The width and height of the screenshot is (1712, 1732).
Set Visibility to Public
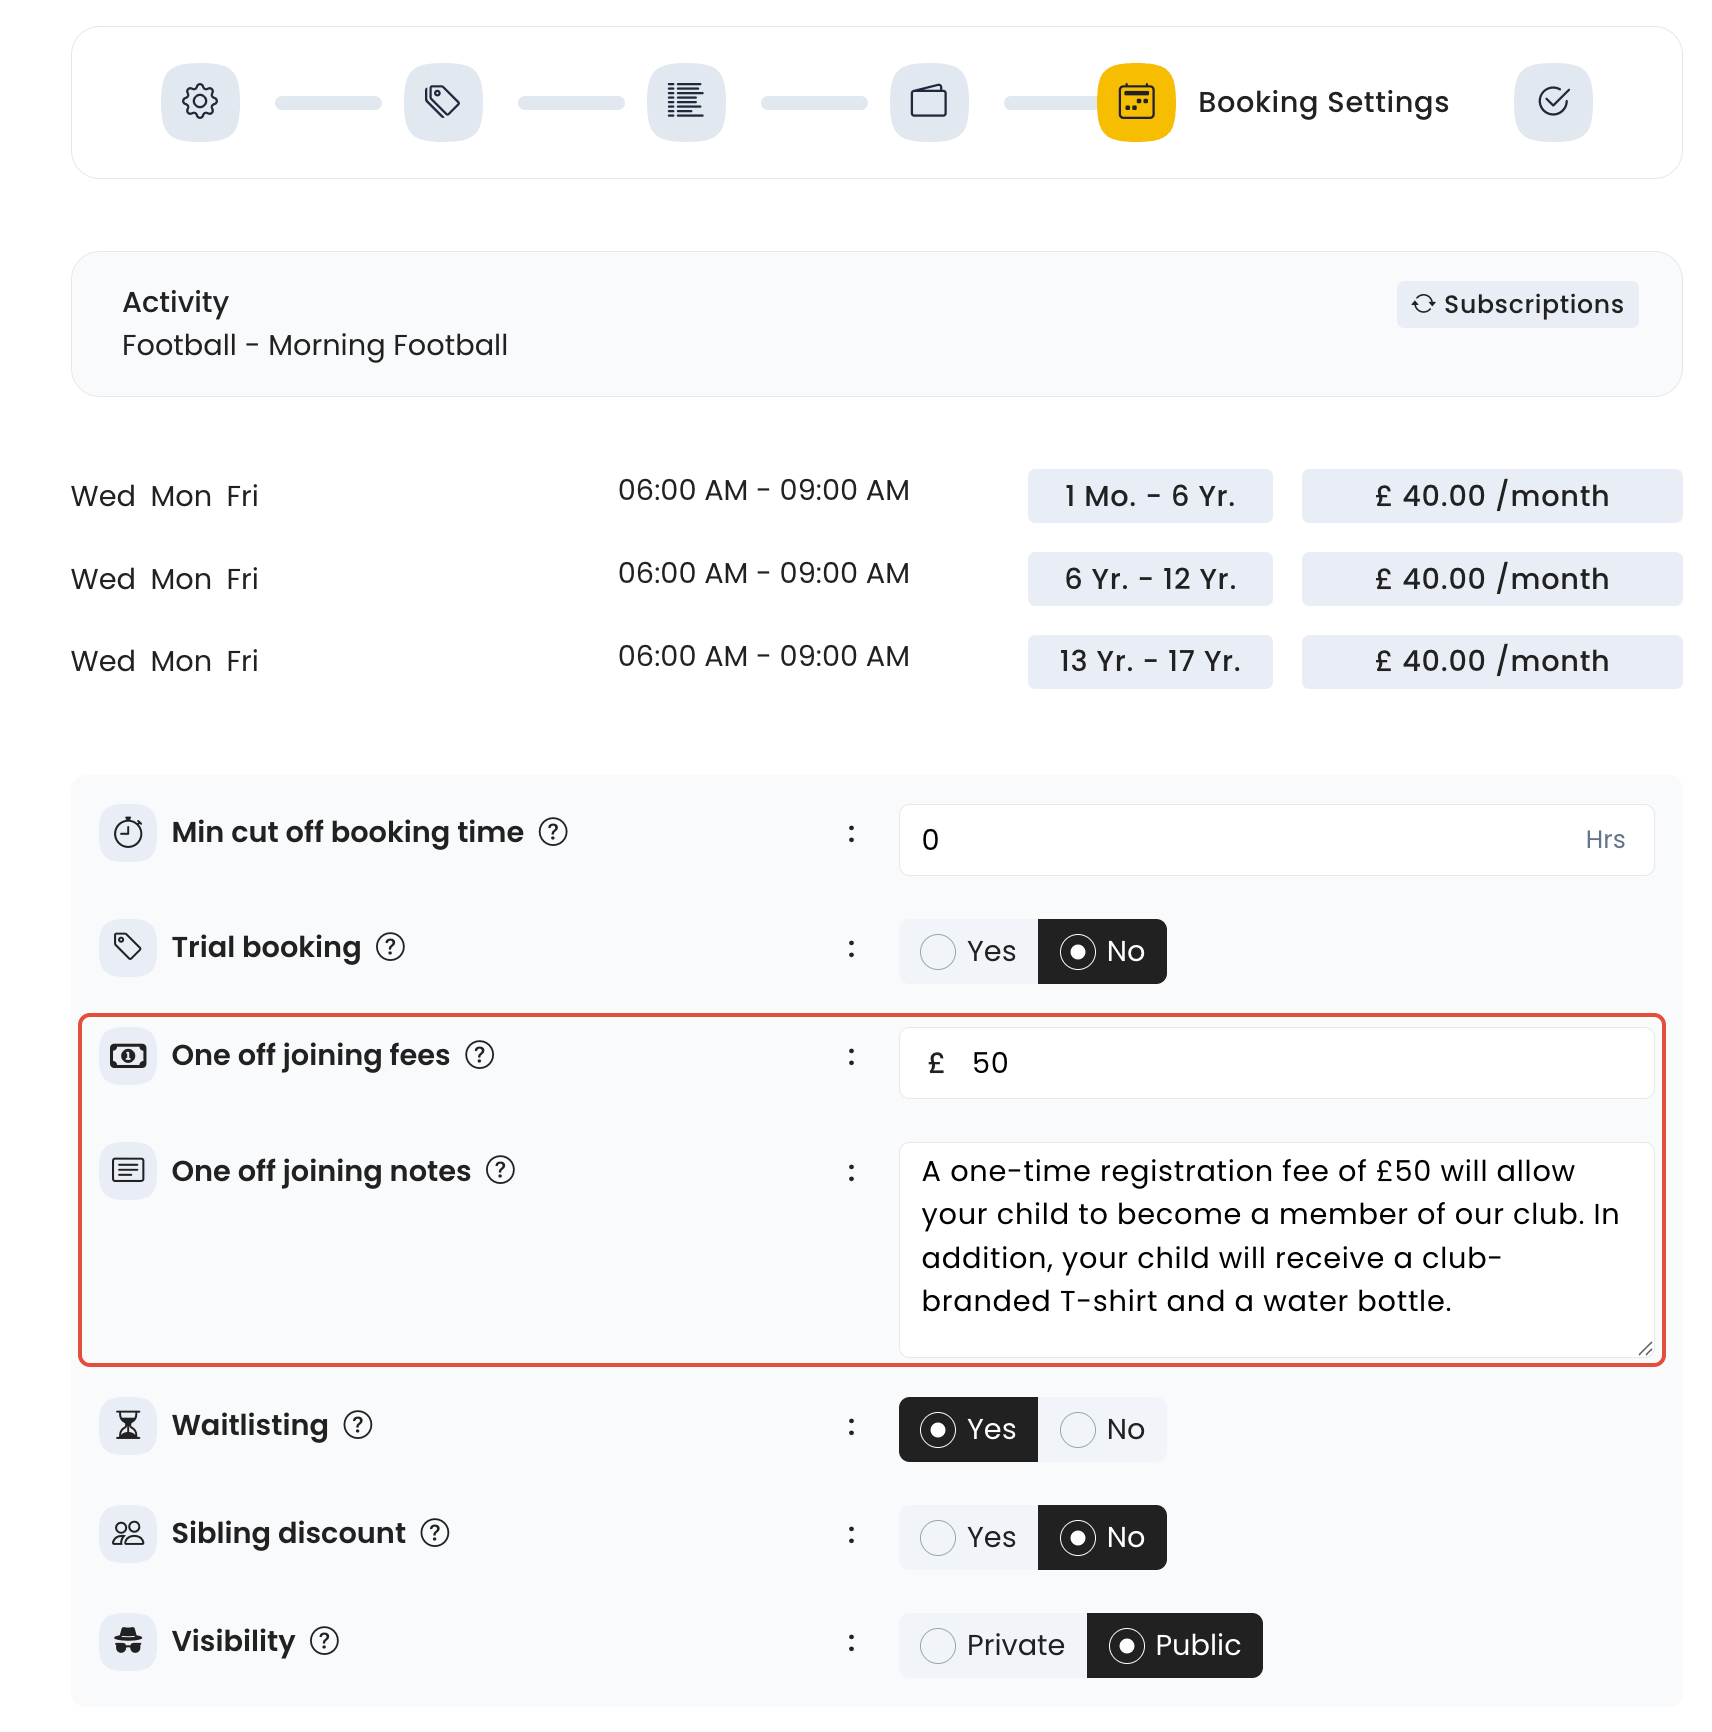coord(1175,1645)
